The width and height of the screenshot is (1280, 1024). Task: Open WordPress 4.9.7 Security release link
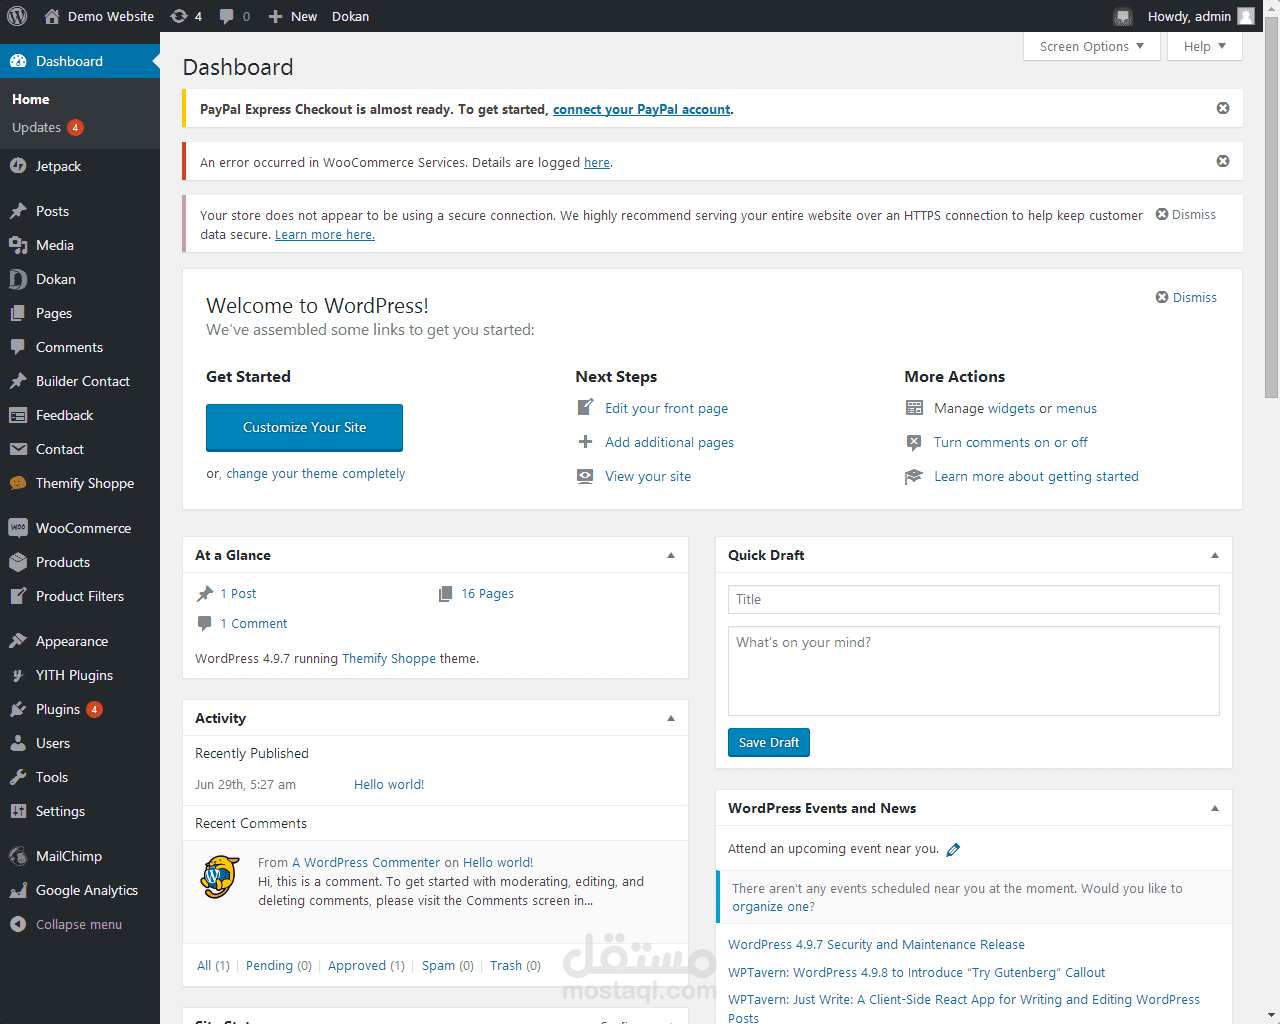tap(876, 944)
